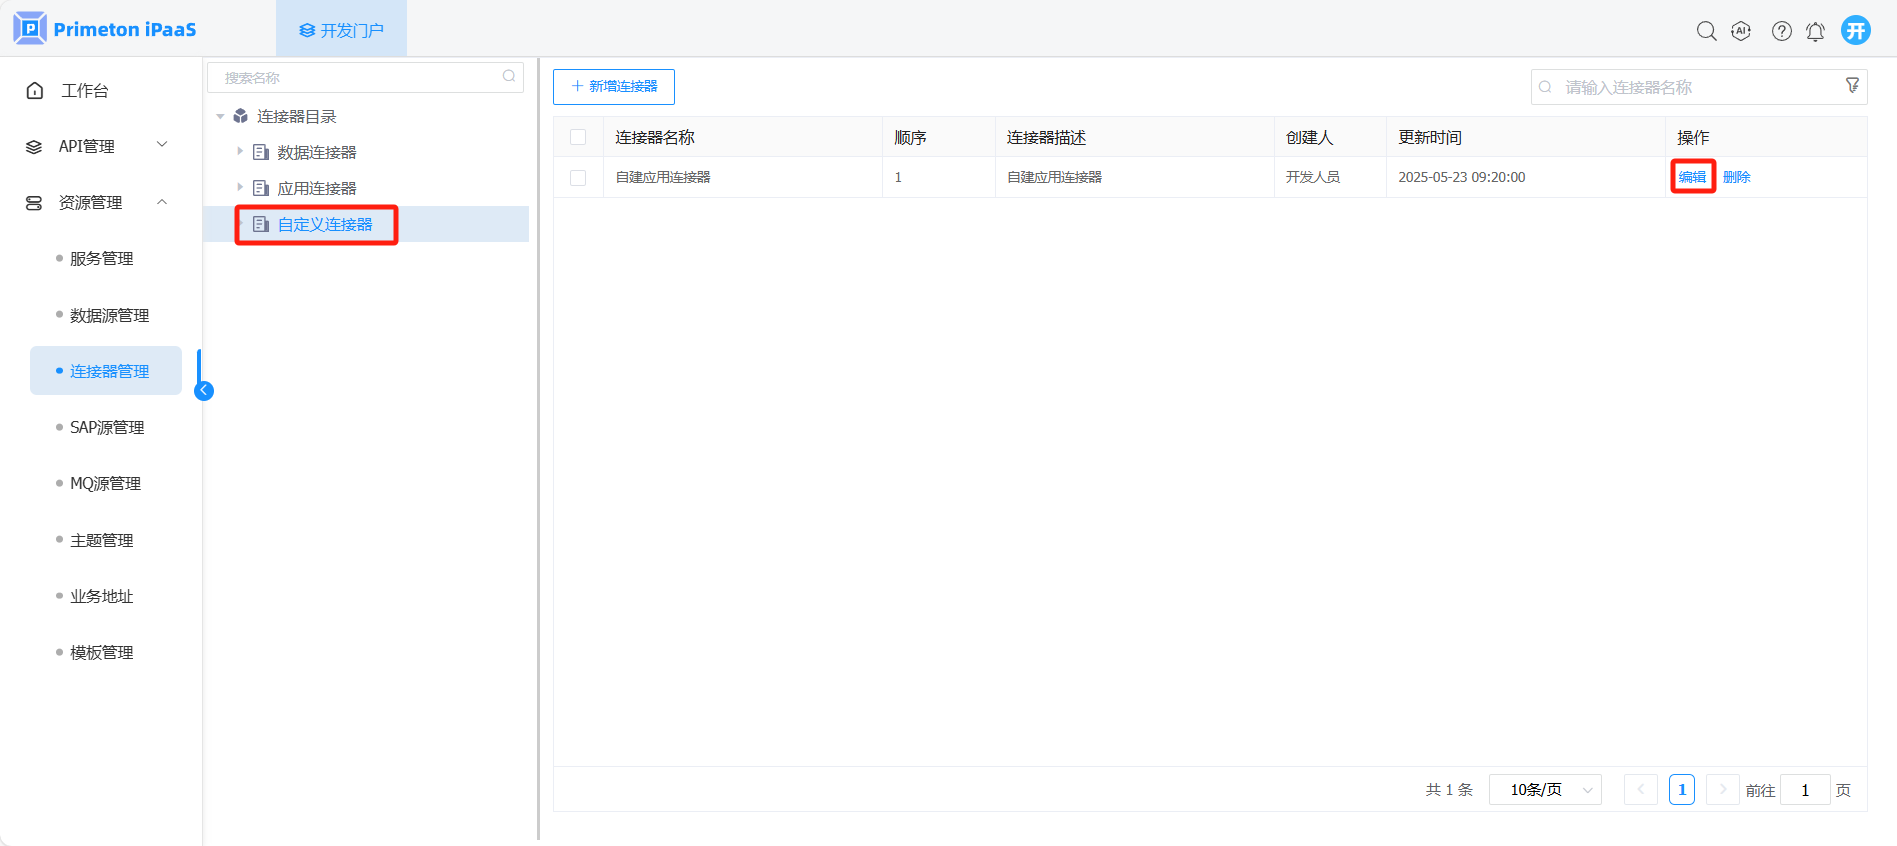Expand the 数据连接器 tree node
1897x846 pixels.
(x=240, y=152)
